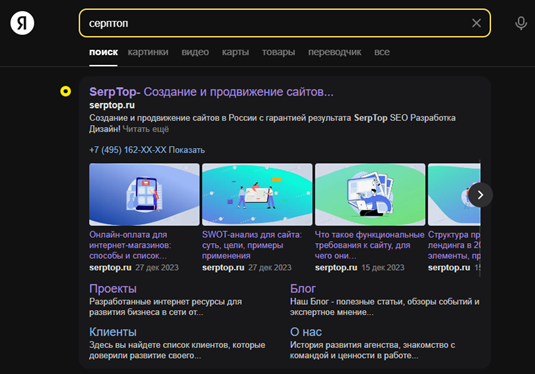This screenshot has width=535, height=374.
Task: Switch to the 'картинки' tab
Action: pos(148,52)
